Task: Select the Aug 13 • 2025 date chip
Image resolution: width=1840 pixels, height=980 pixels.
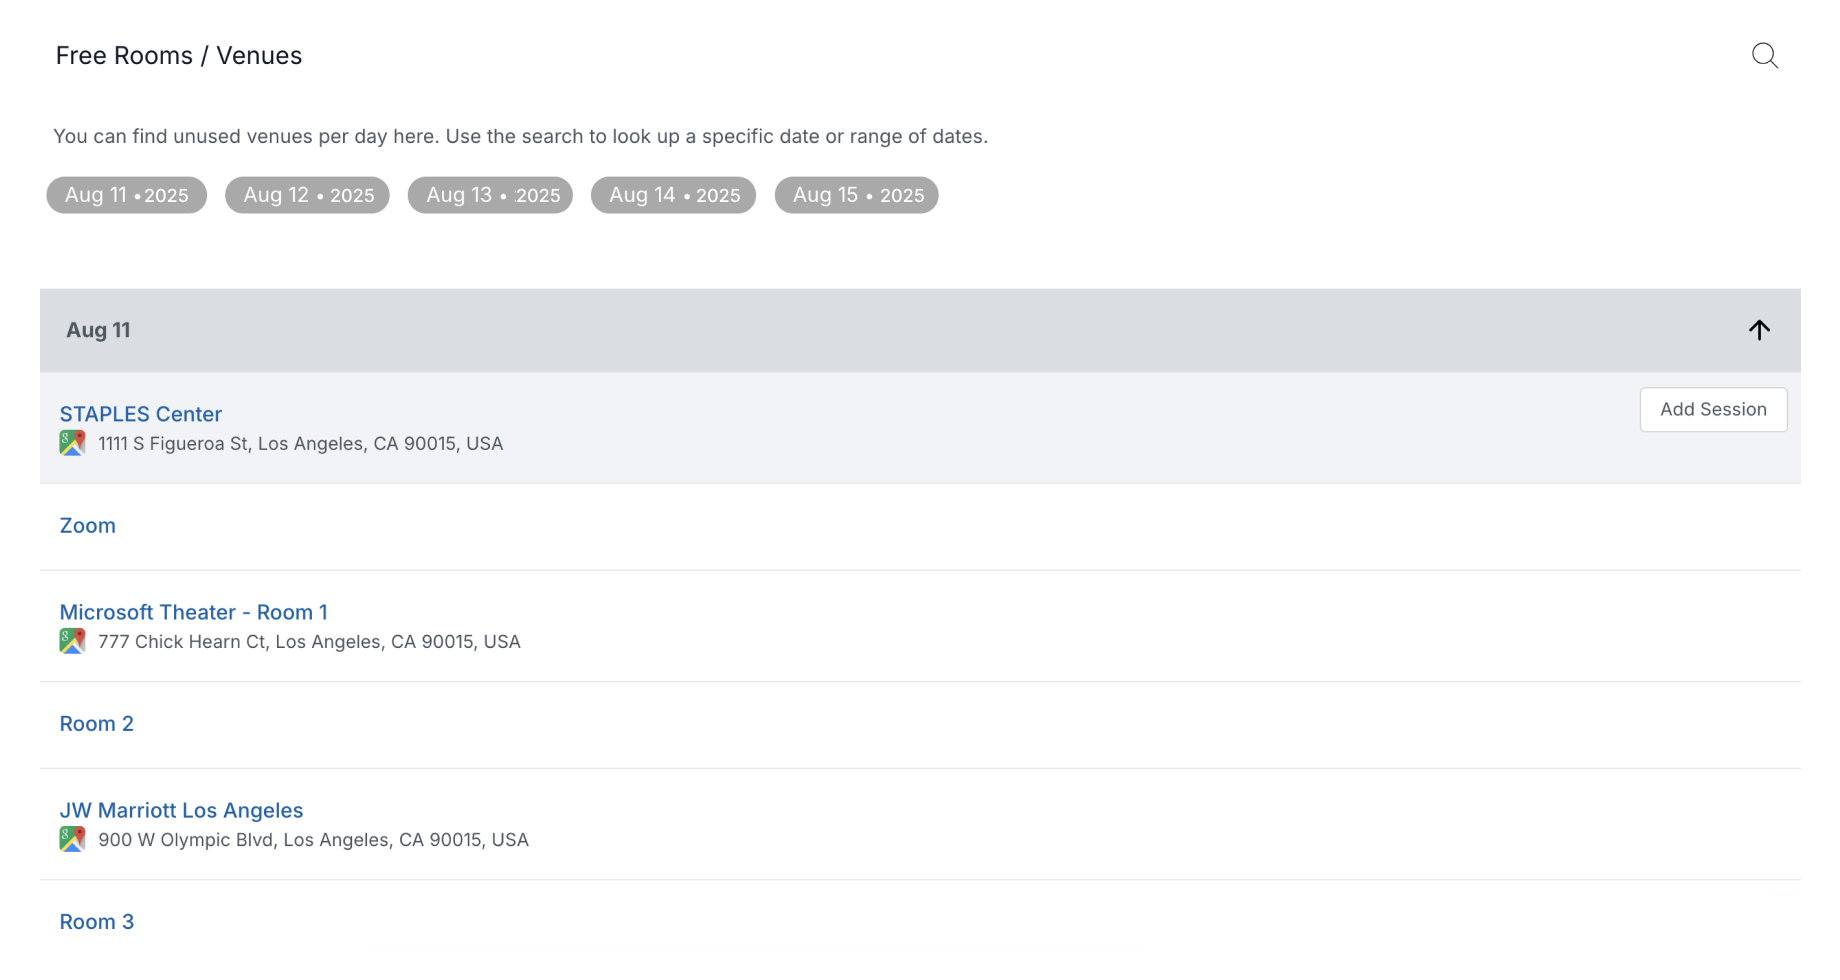Action: [x=490, y=195]
